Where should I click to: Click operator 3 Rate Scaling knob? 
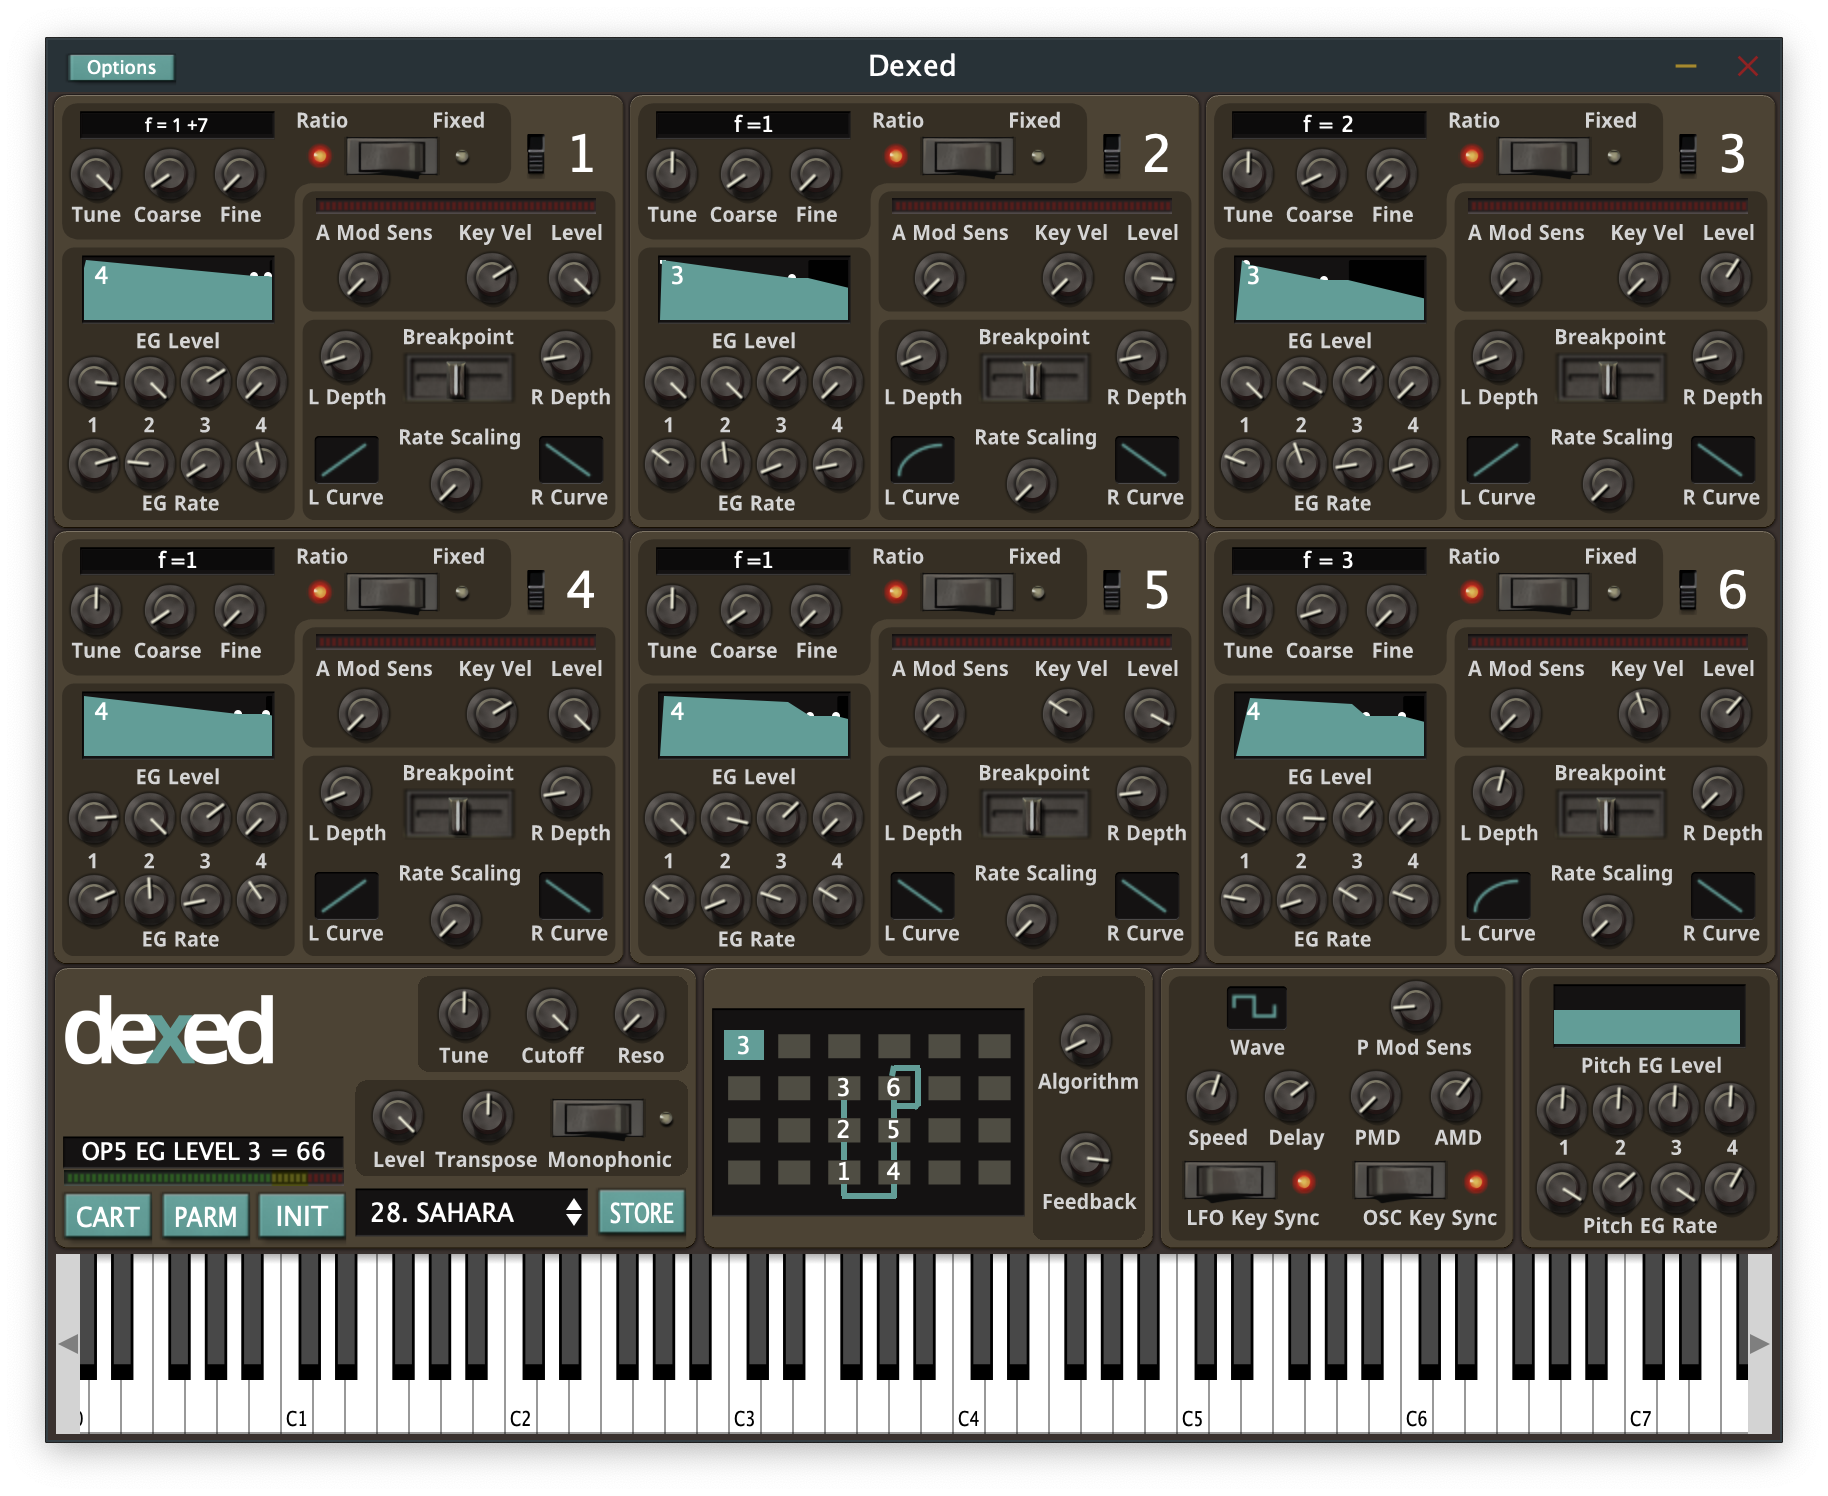1607,484
